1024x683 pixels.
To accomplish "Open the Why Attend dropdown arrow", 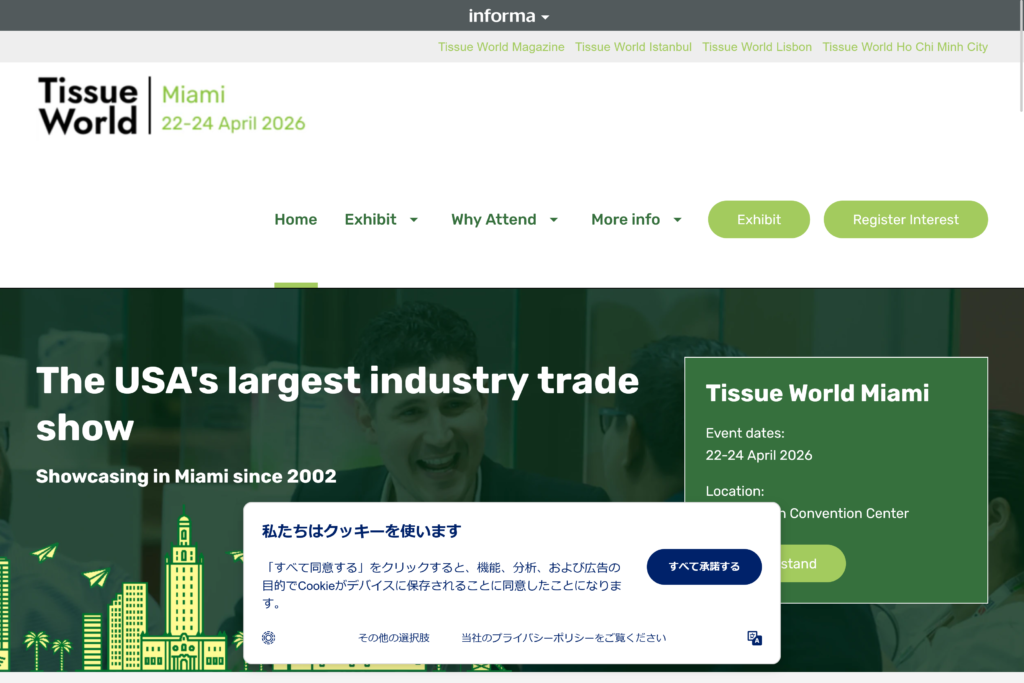I will [x=554, y=220].
